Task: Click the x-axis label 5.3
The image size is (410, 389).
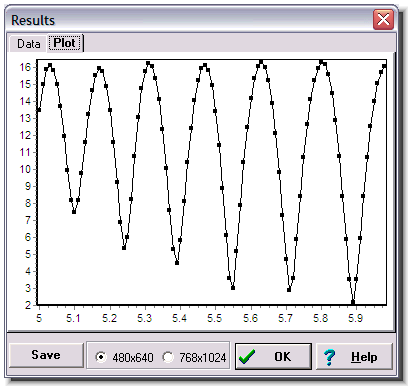Action: click(144, 318)
